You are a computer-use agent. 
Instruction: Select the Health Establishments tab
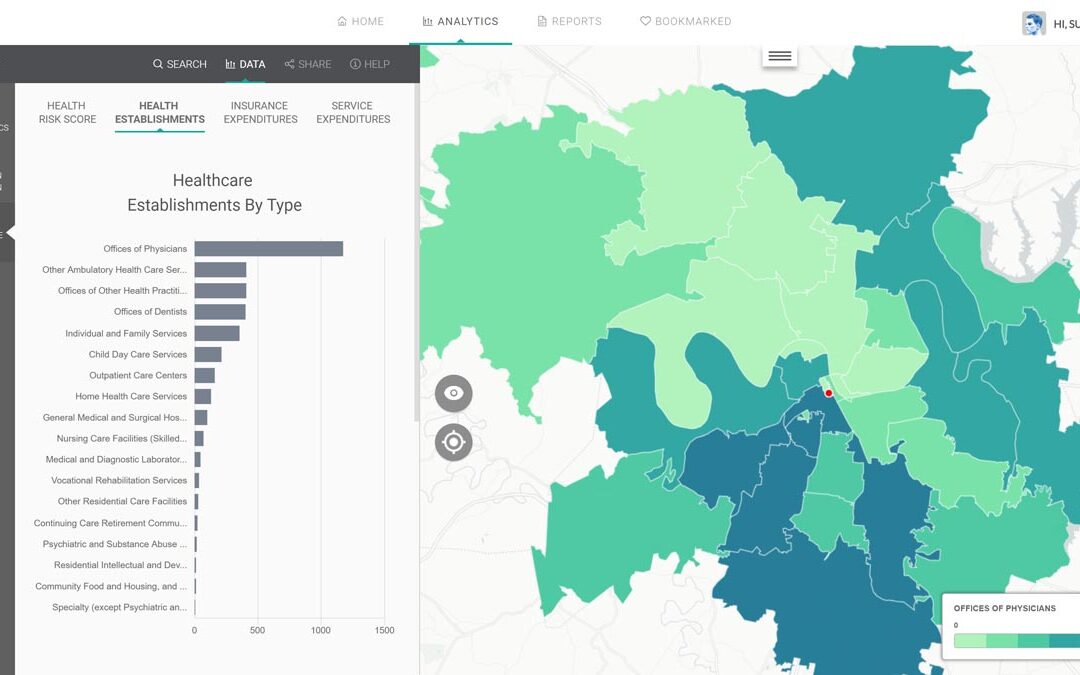(159, 112)
